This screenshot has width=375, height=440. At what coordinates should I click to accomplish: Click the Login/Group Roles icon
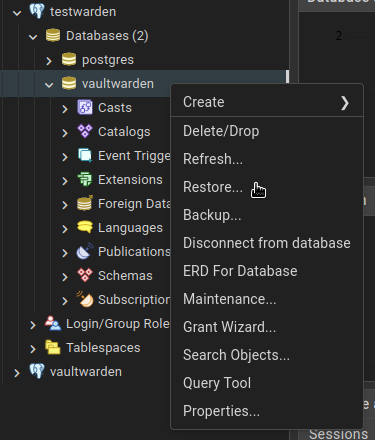tap(53, 323)
